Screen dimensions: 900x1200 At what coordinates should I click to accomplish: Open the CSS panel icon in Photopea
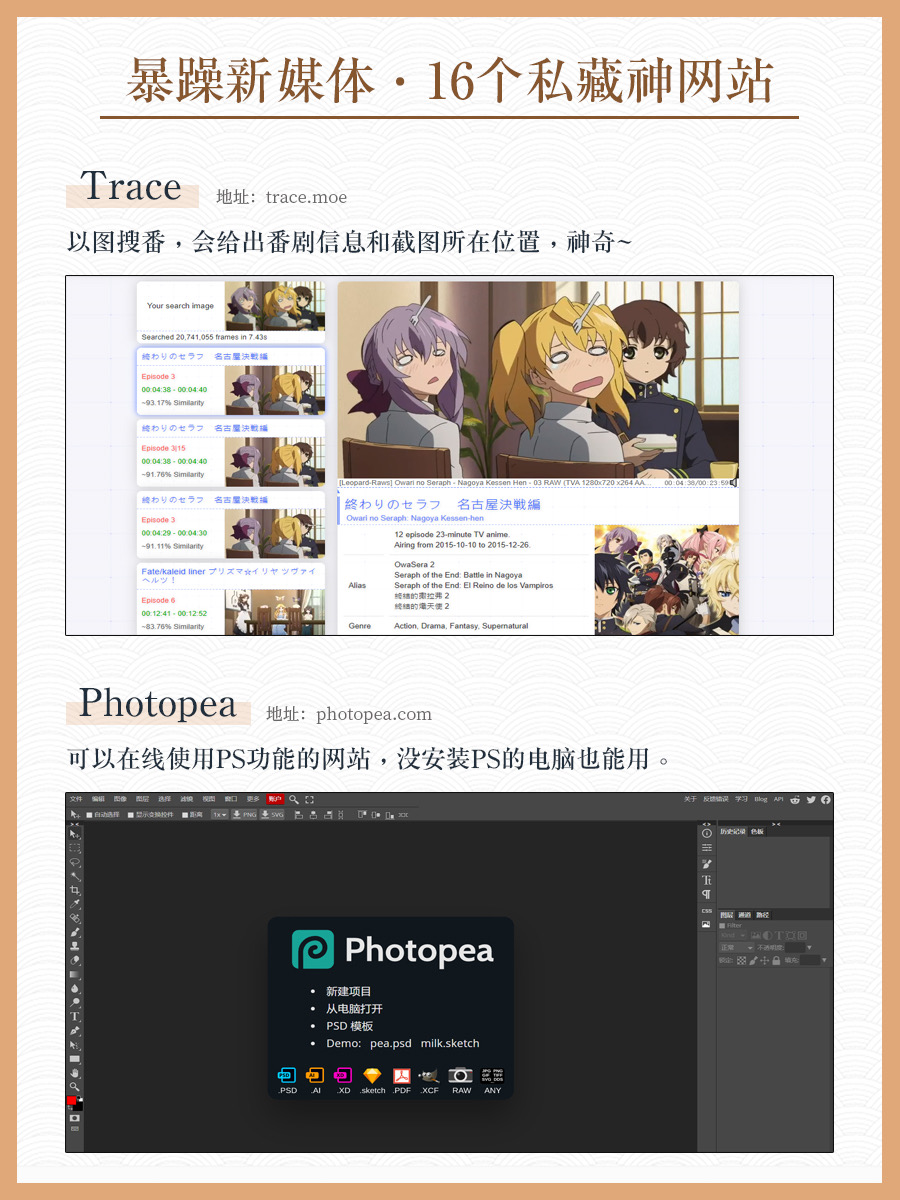(x=707, y=911)
